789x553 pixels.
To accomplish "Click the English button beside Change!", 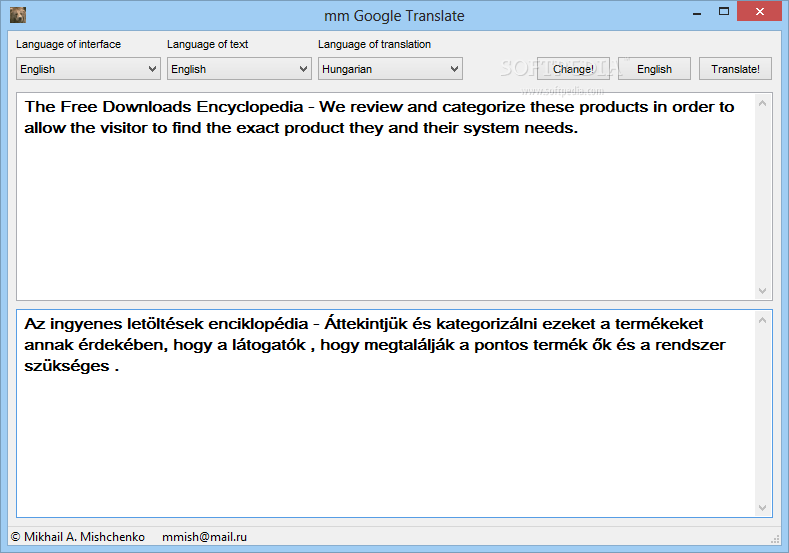I will [654, 69].
